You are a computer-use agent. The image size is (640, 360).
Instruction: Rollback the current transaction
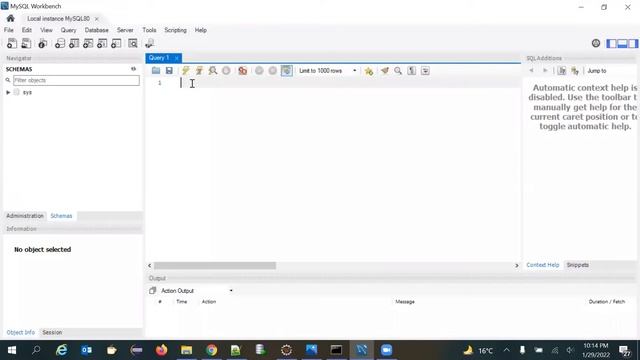pos(273,71)
